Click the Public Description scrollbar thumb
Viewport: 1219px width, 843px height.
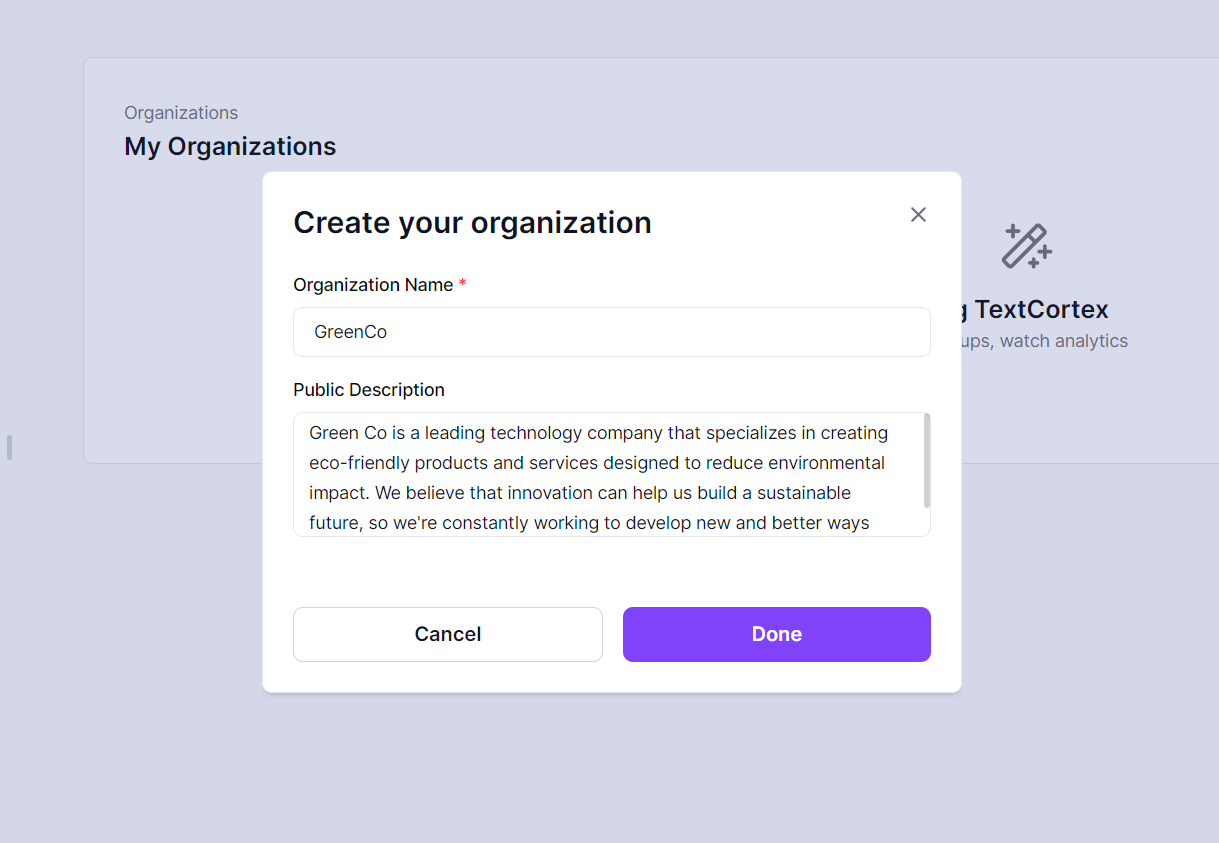pos(927,461)
